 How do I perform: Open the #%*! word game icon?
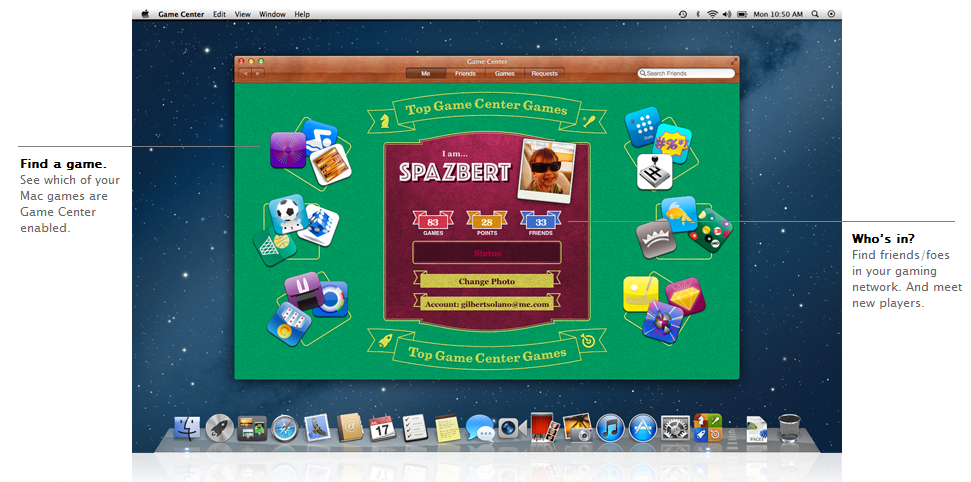tap(673, 144)
